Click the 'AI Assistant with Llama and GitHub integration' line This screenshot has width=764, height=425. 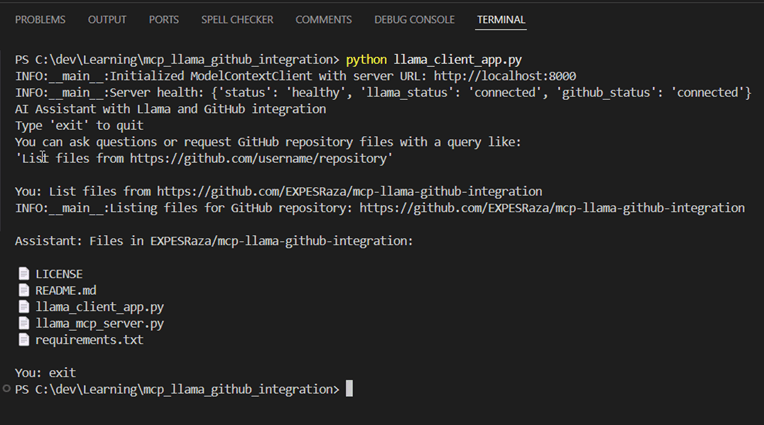(x=171, y=109)
